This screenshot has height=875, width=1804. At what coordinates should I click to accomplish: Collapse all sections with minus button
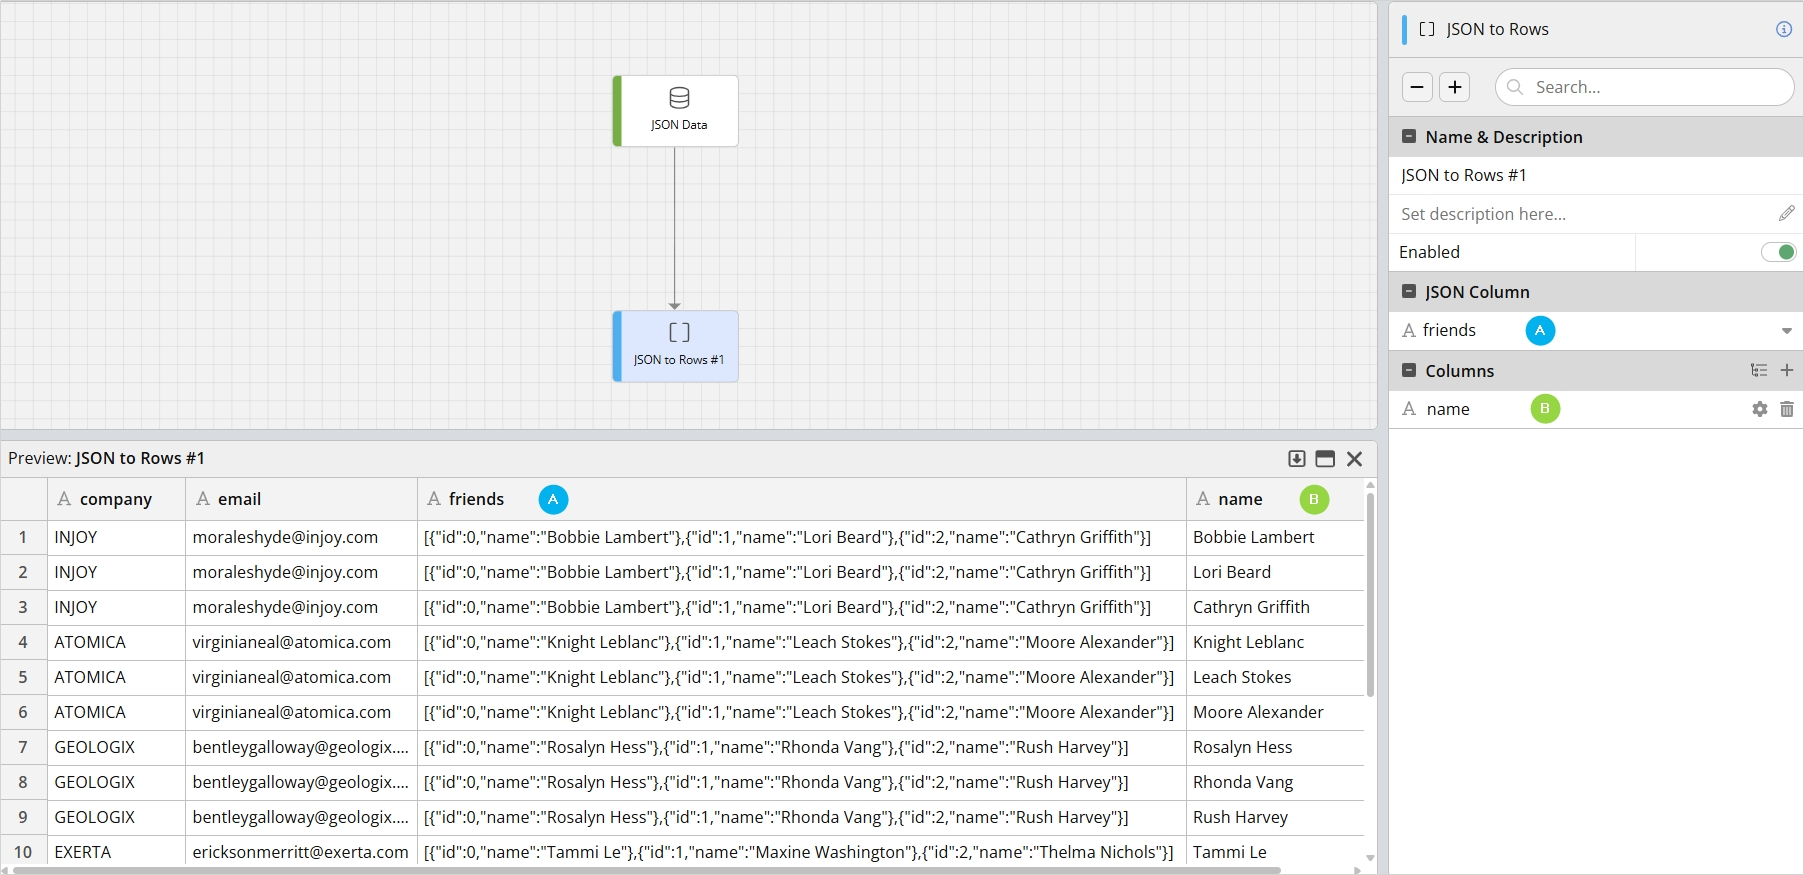pos(1417,87)
